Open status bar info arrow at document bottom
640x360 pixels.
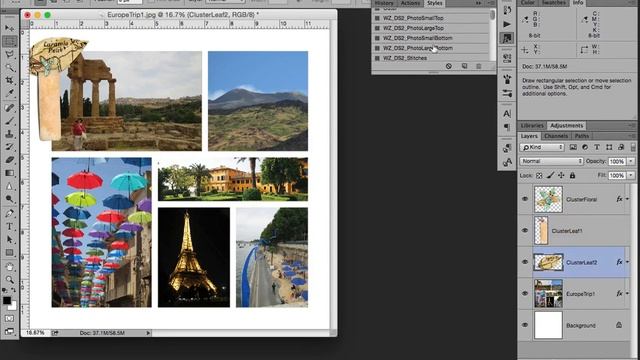tap(148, 333)
